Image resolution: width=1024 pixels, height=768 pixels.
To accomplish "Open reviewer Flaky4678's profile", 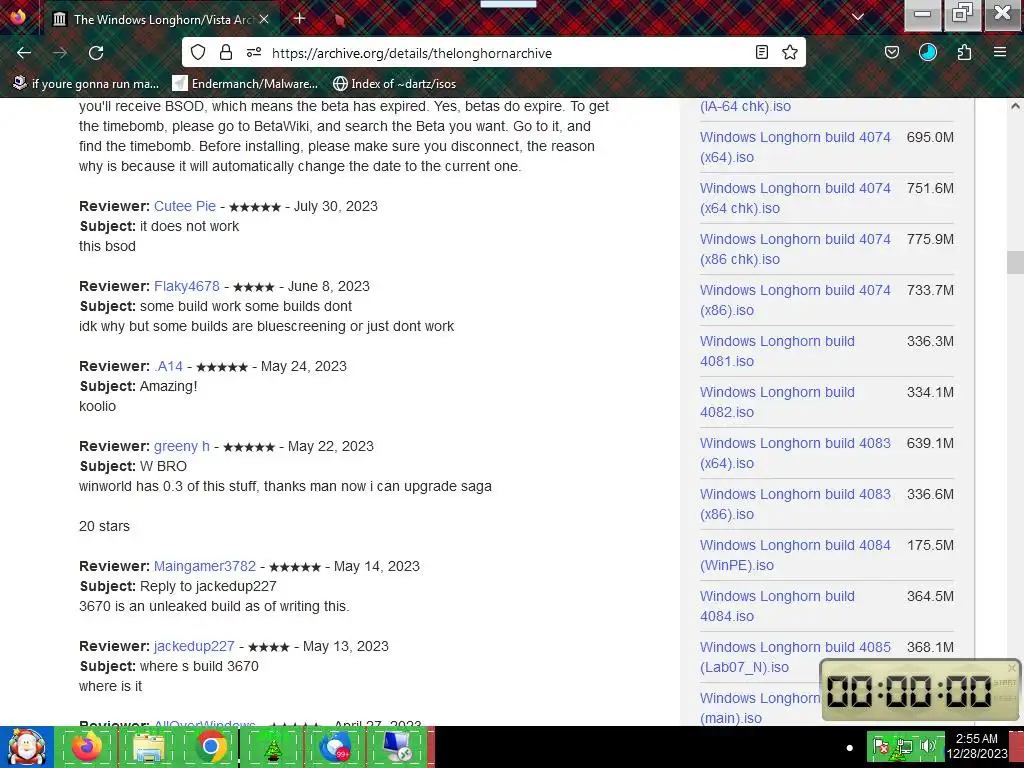I will tap(187, 286).
